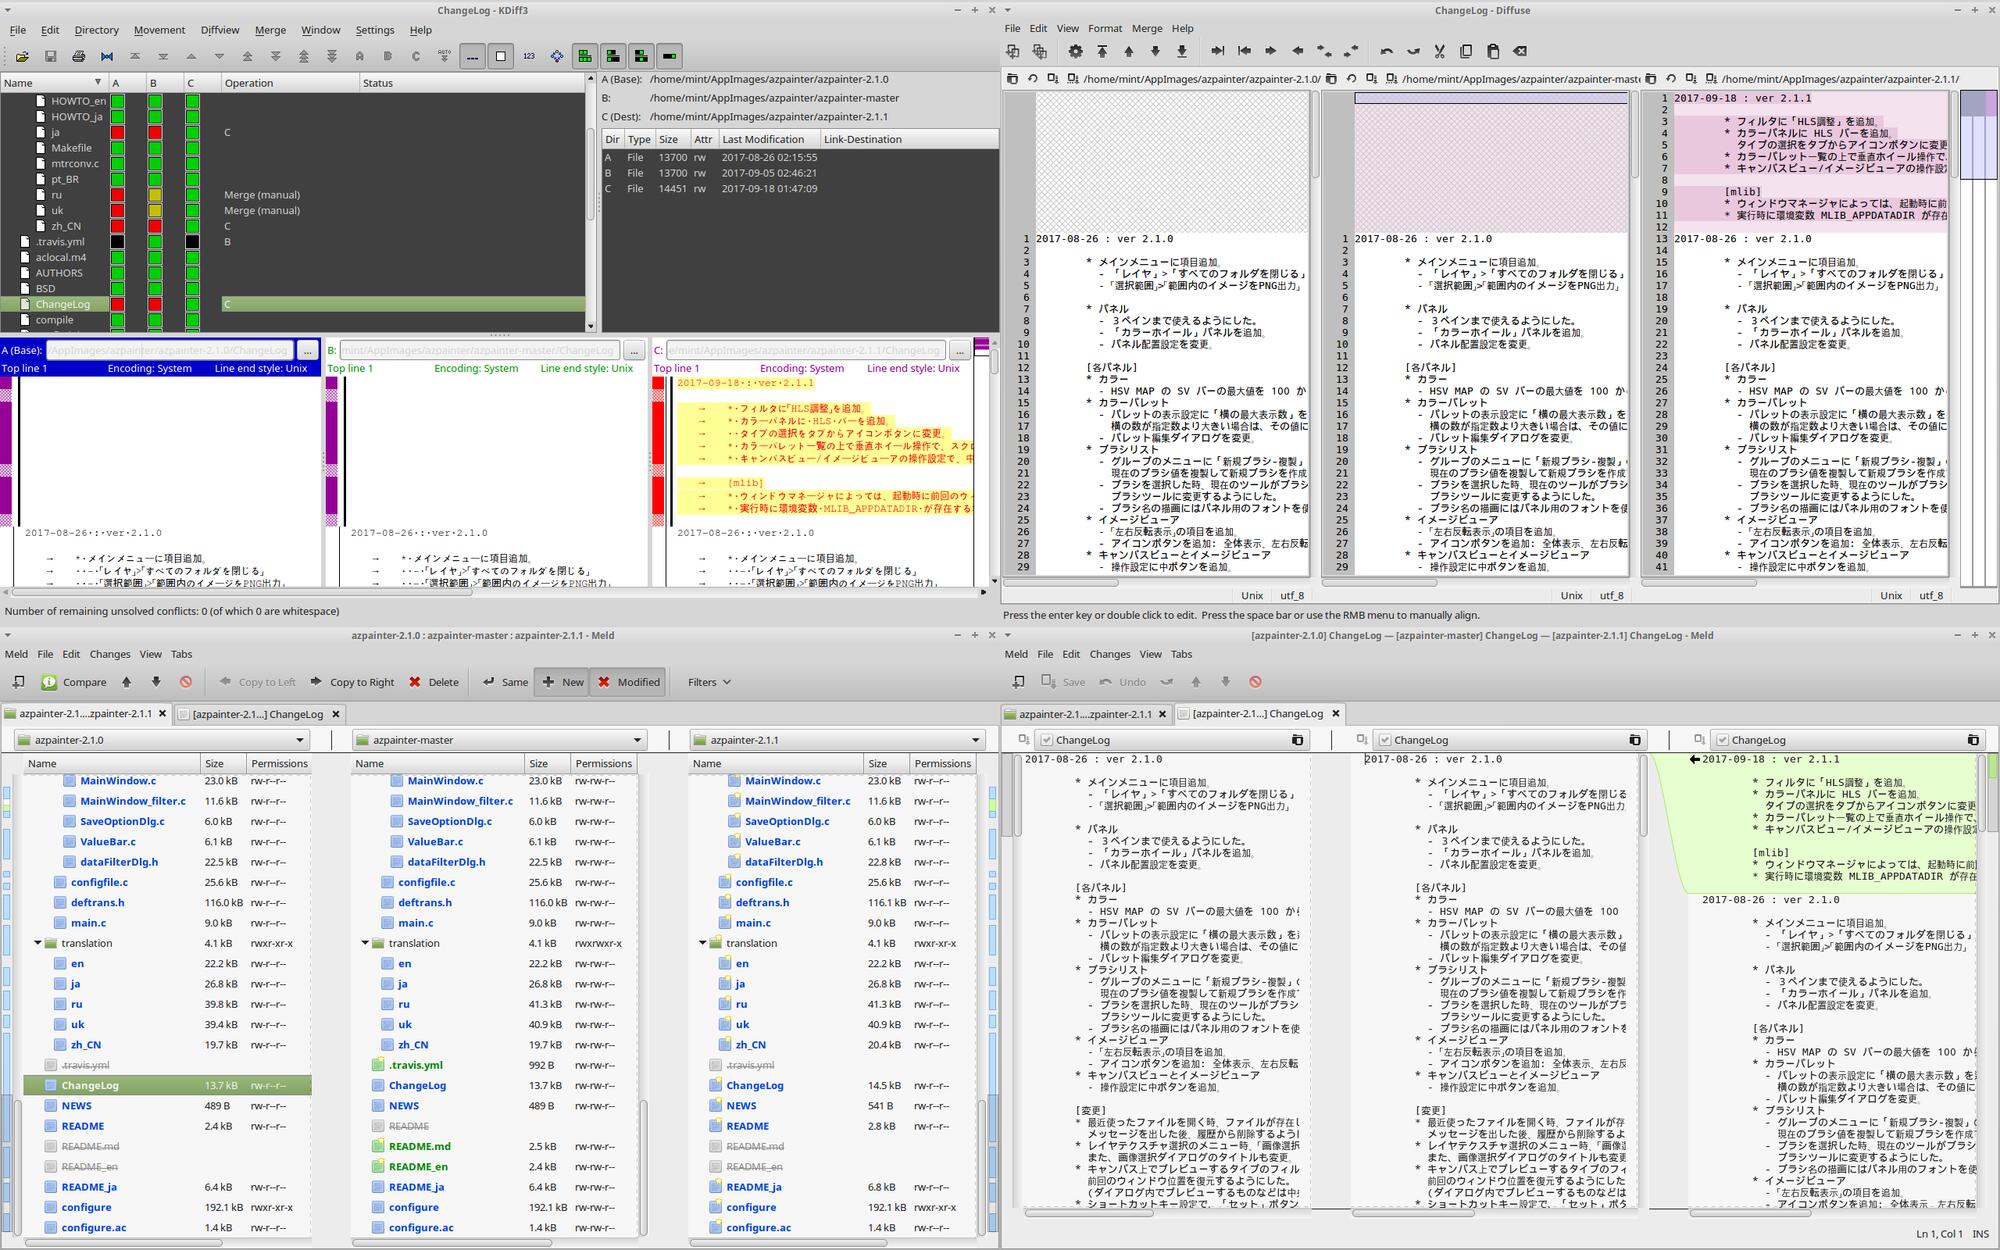Image resolution: width=2000 pixels, height=1250 pixels.
Task: Open the Diffview menu in KDiff3
Action: (219, 30)
